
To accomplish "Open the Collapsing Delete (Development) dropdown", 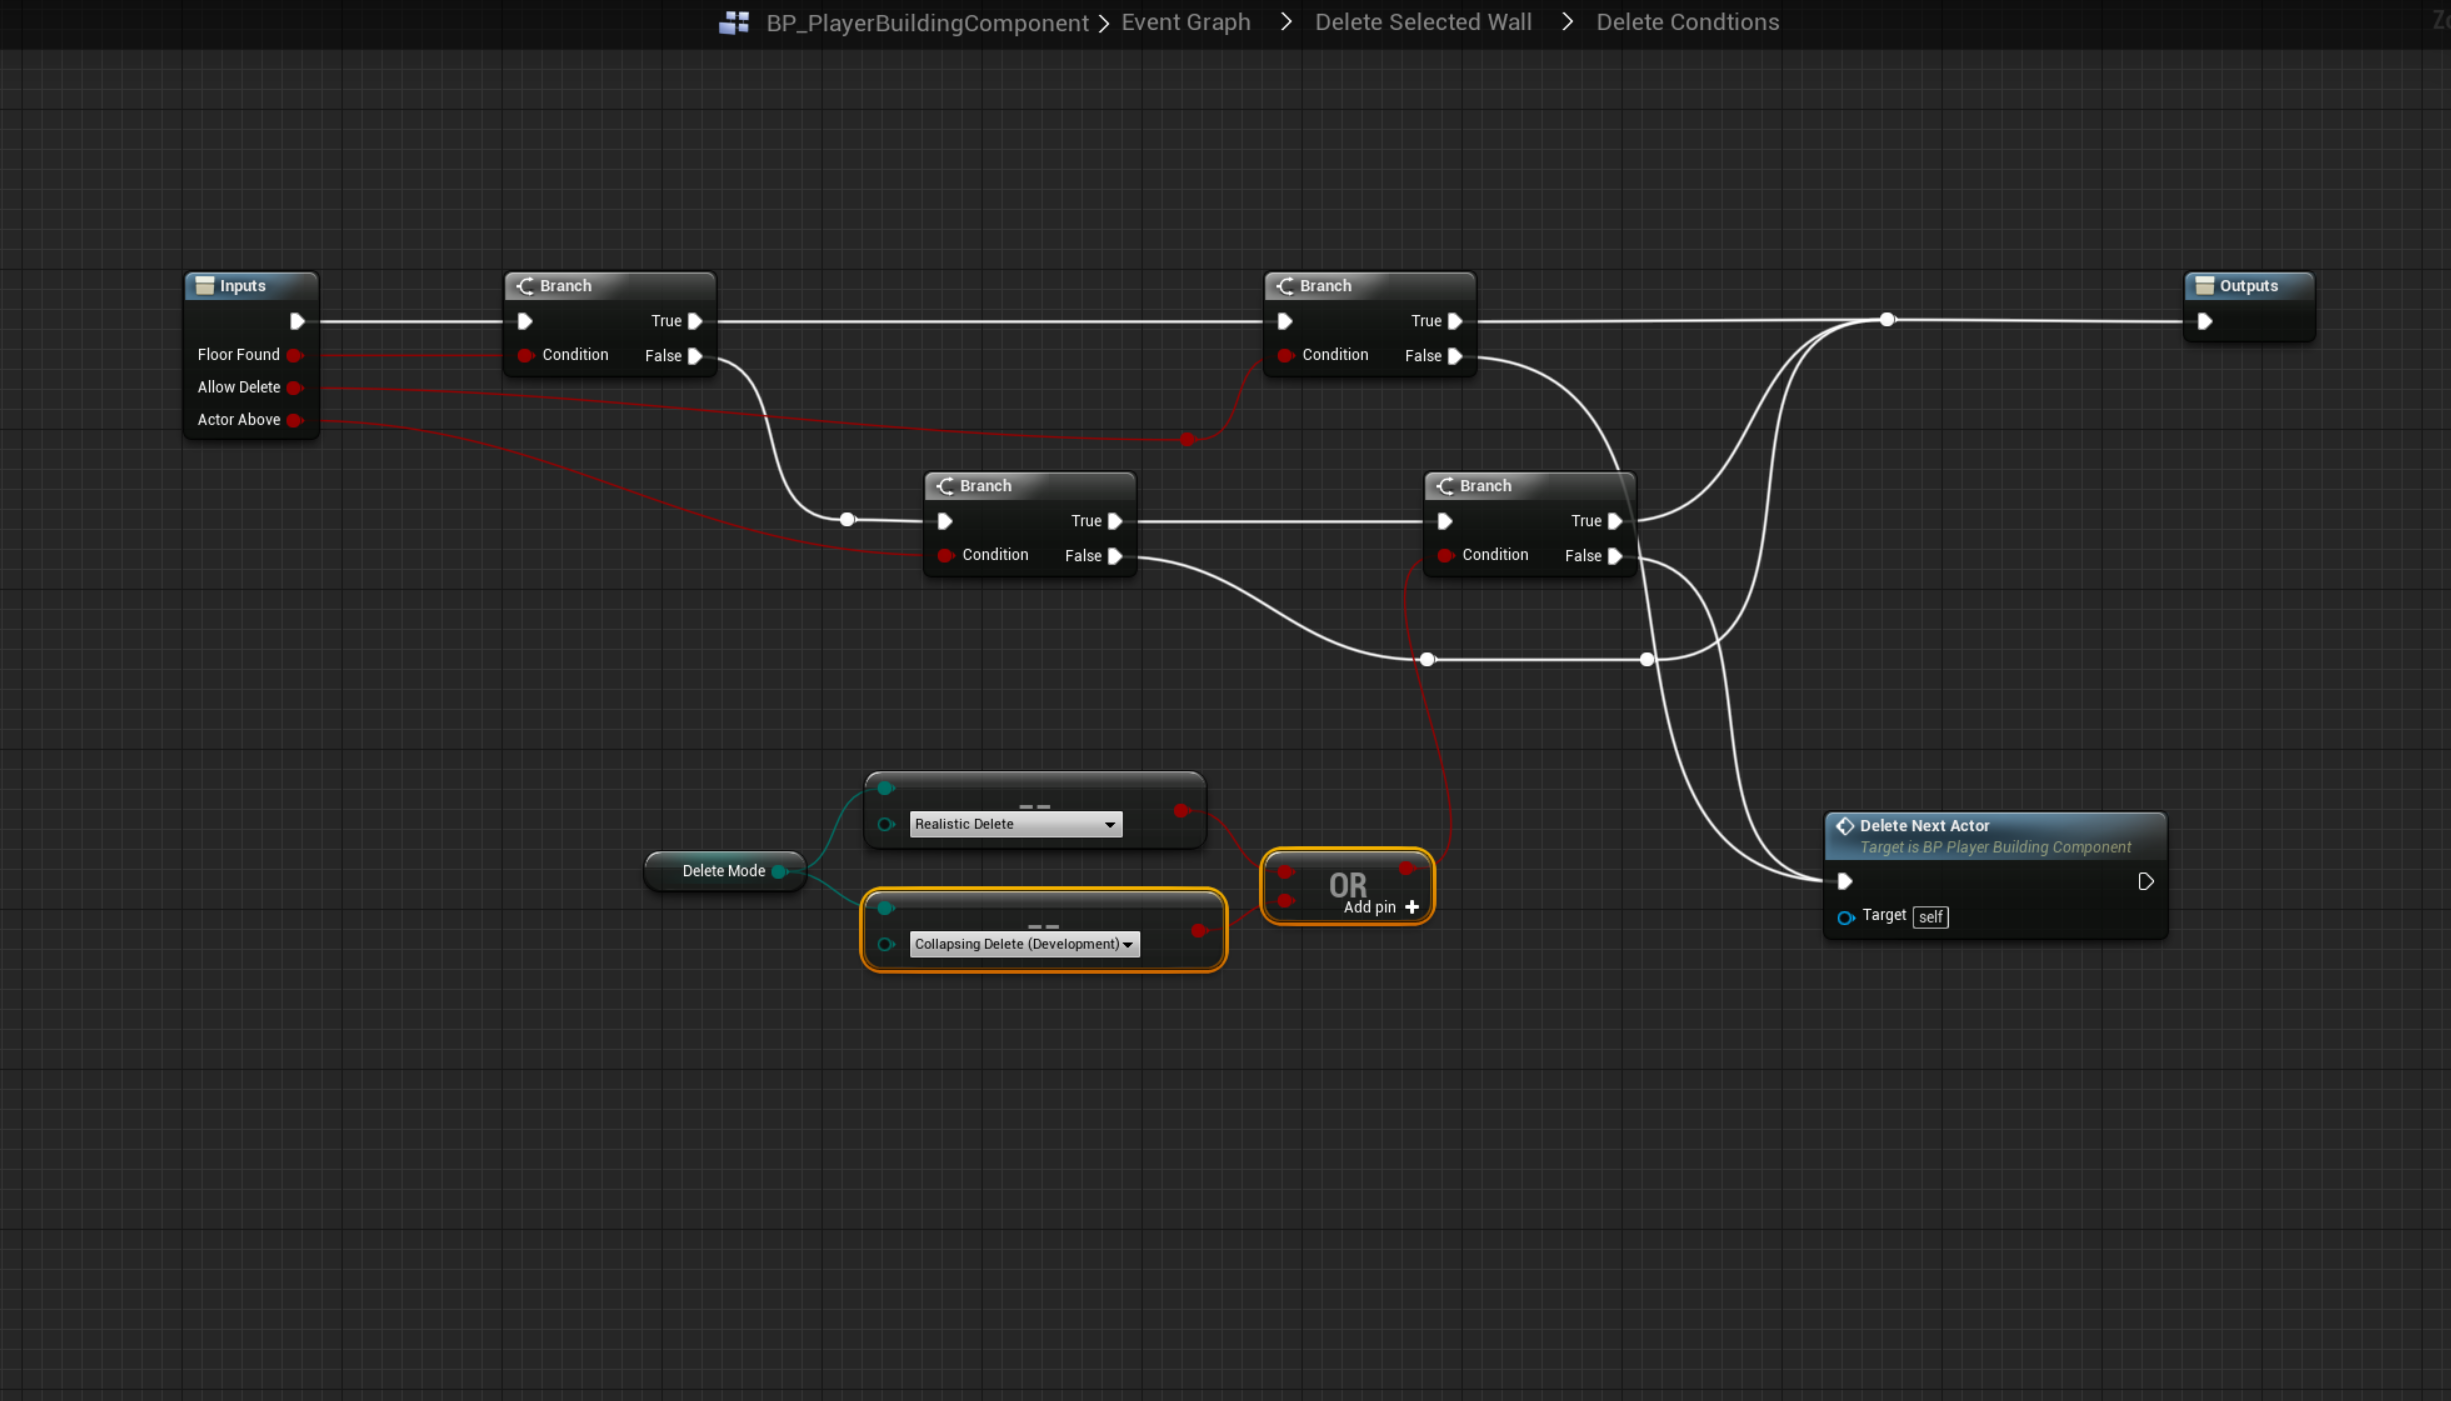I will tap(1024, 944).
